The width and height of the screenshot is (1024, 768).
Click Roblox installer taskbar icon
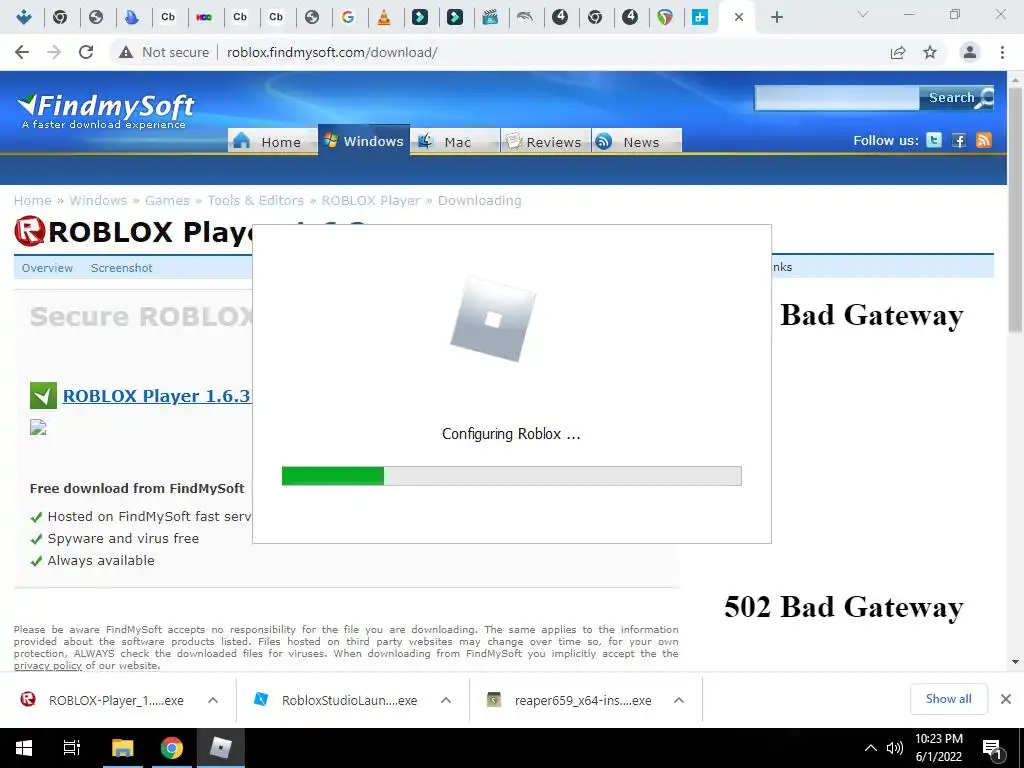pyautogui.click(x=221, y=748)
